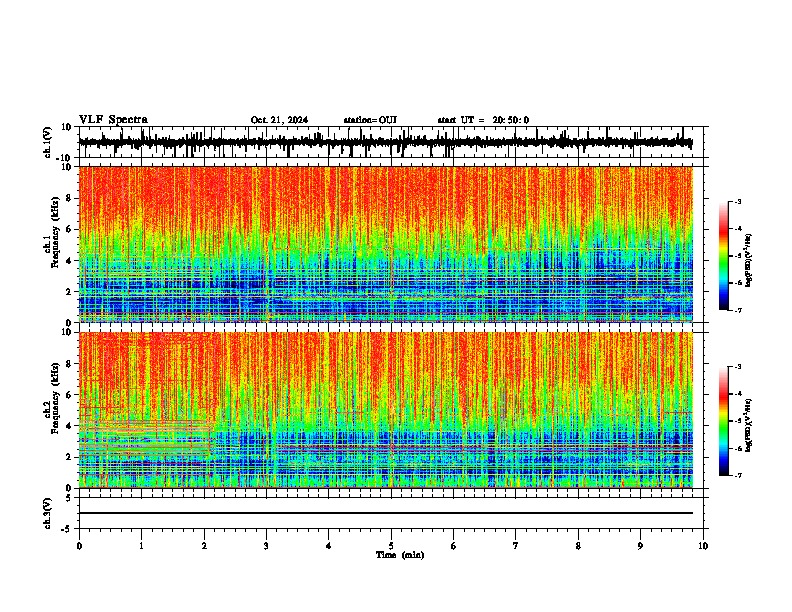Click the 'ch.3(V)' axis label
792x612 pixels.
click(48, 513)
